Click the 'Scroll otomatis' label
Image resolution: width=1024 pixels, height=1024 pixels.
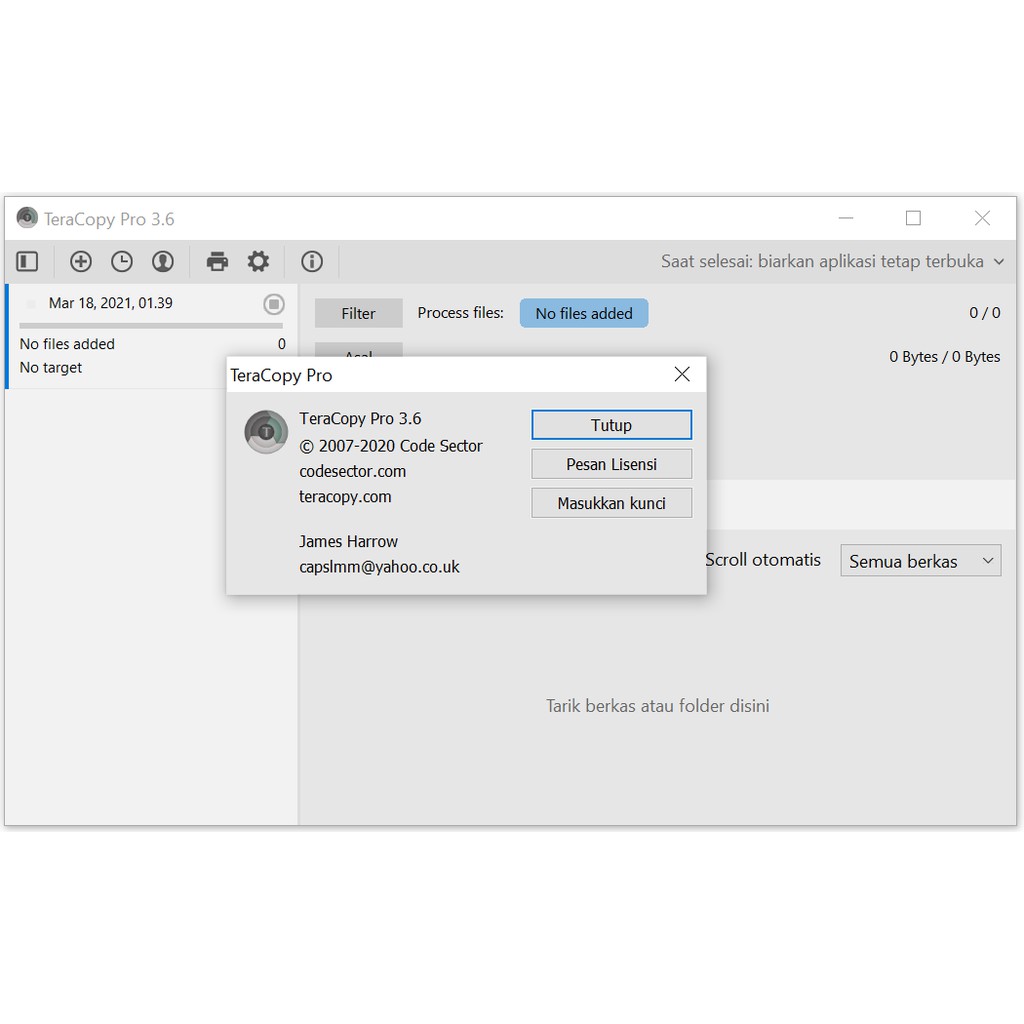point(763,560)
